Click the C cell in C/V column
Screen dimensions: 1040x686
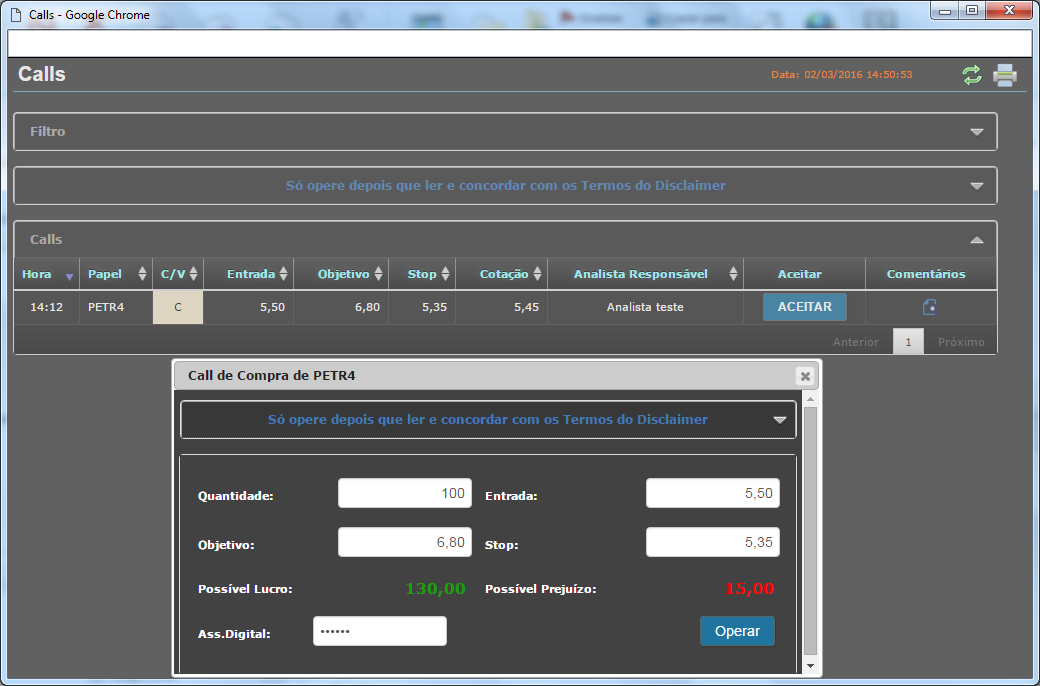point(178,307)
